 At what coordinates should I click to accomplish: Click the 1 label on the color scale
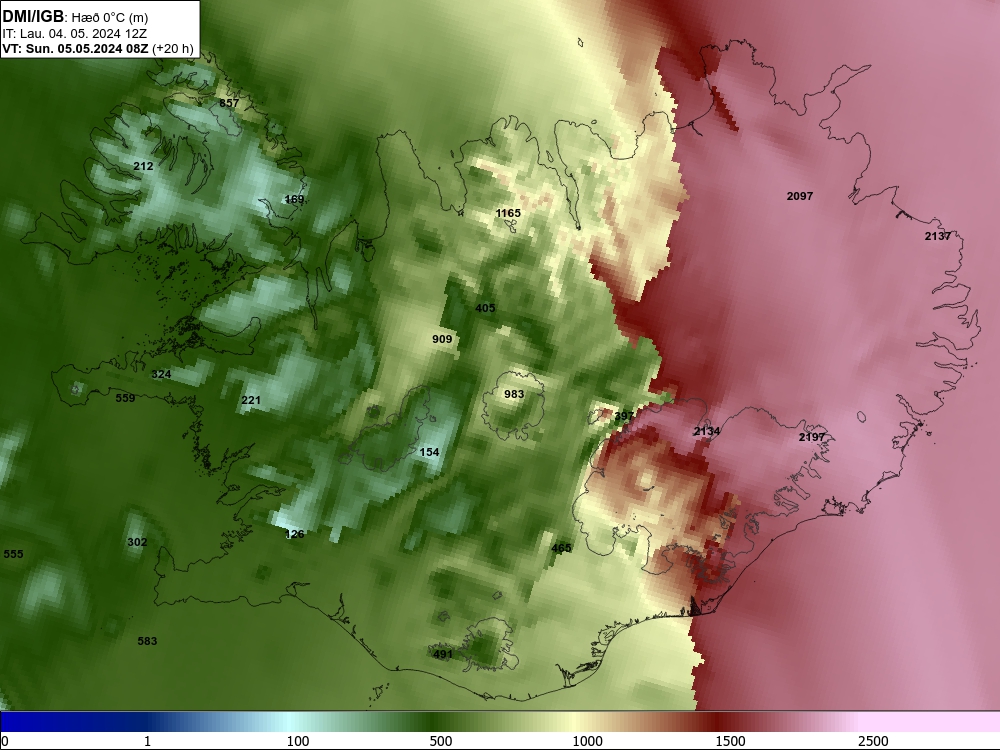147,741
